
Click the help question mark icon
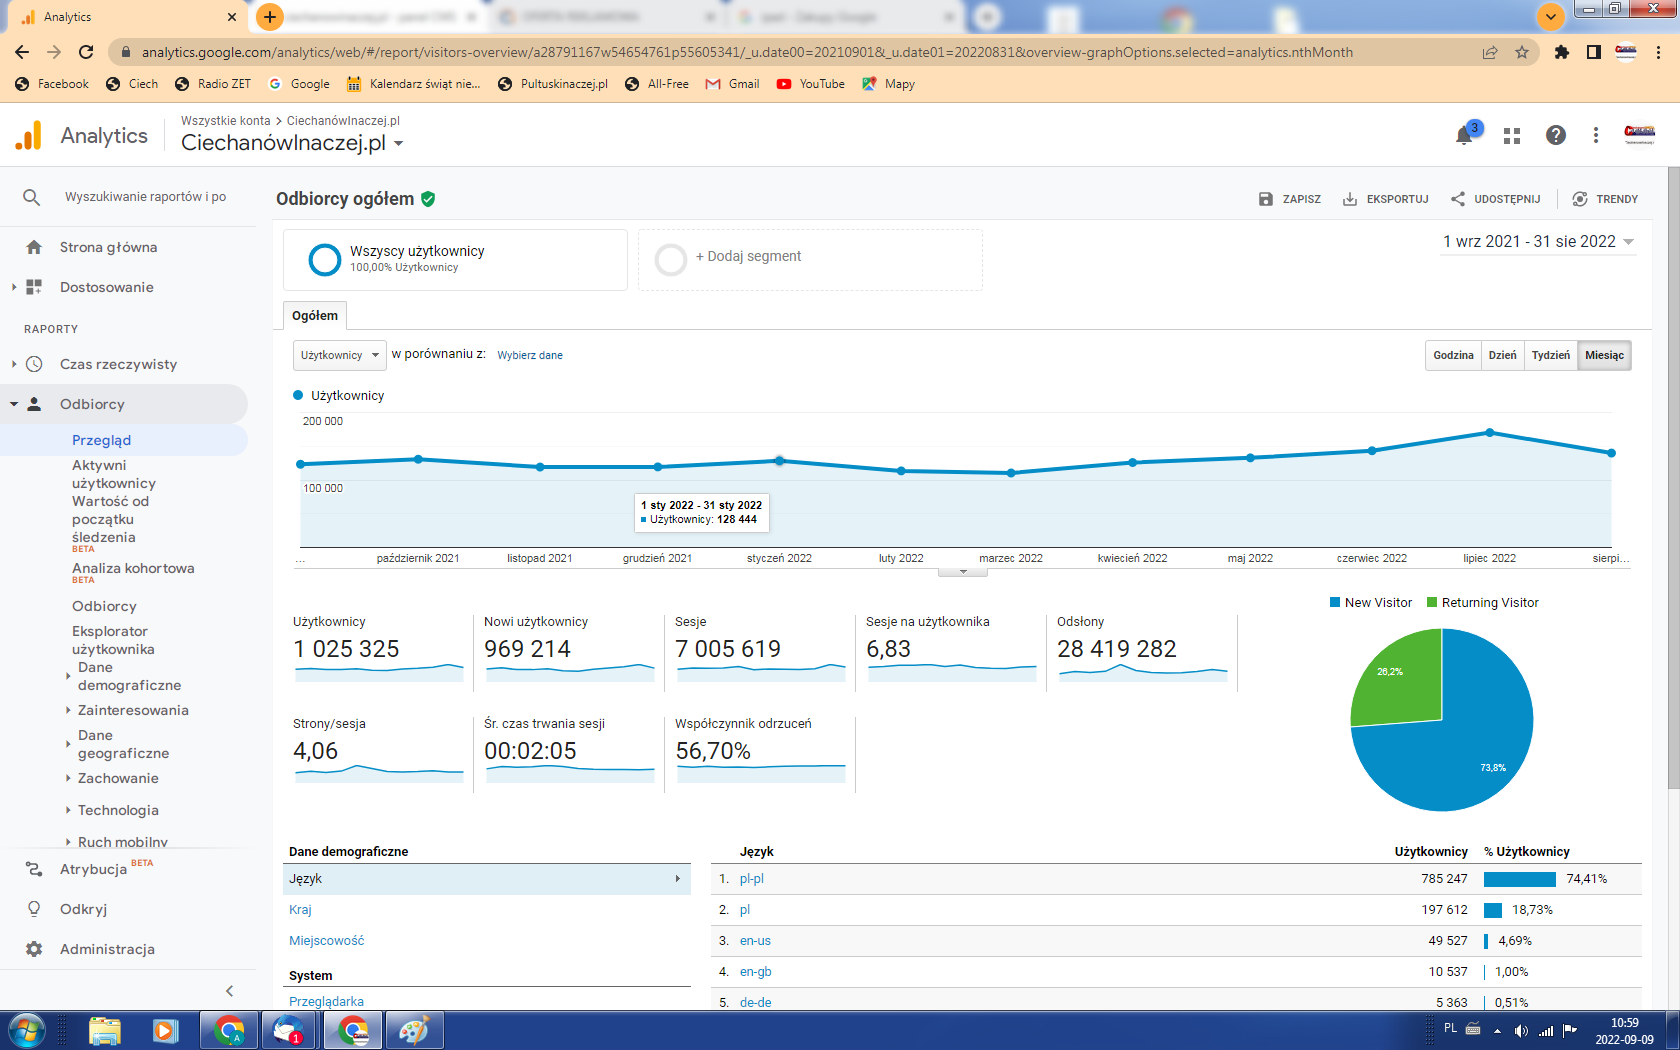coord(1555,136)
